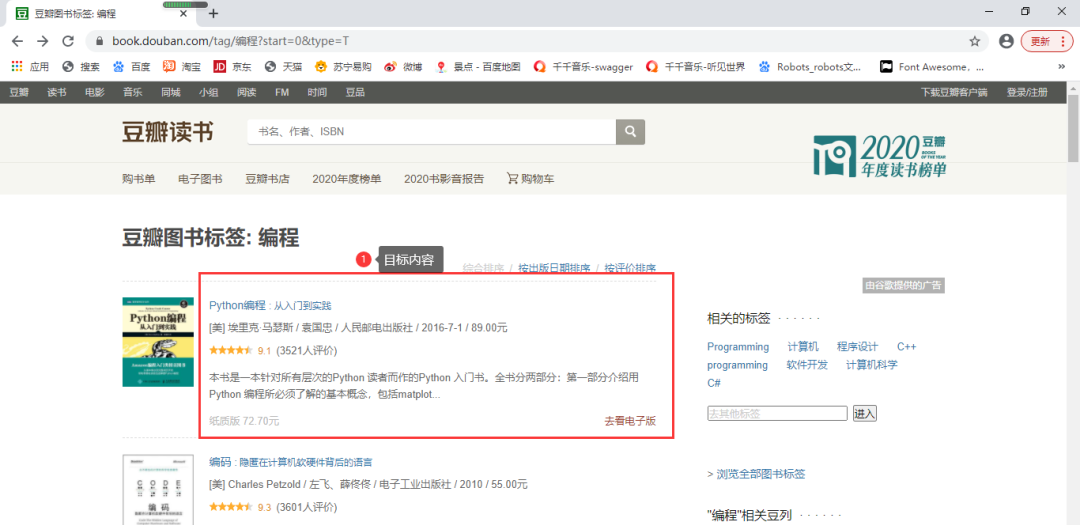Click the red 更新 update button
Image resolution: width=1080 pixels, height=525 pixels.
pos(1046,41)
